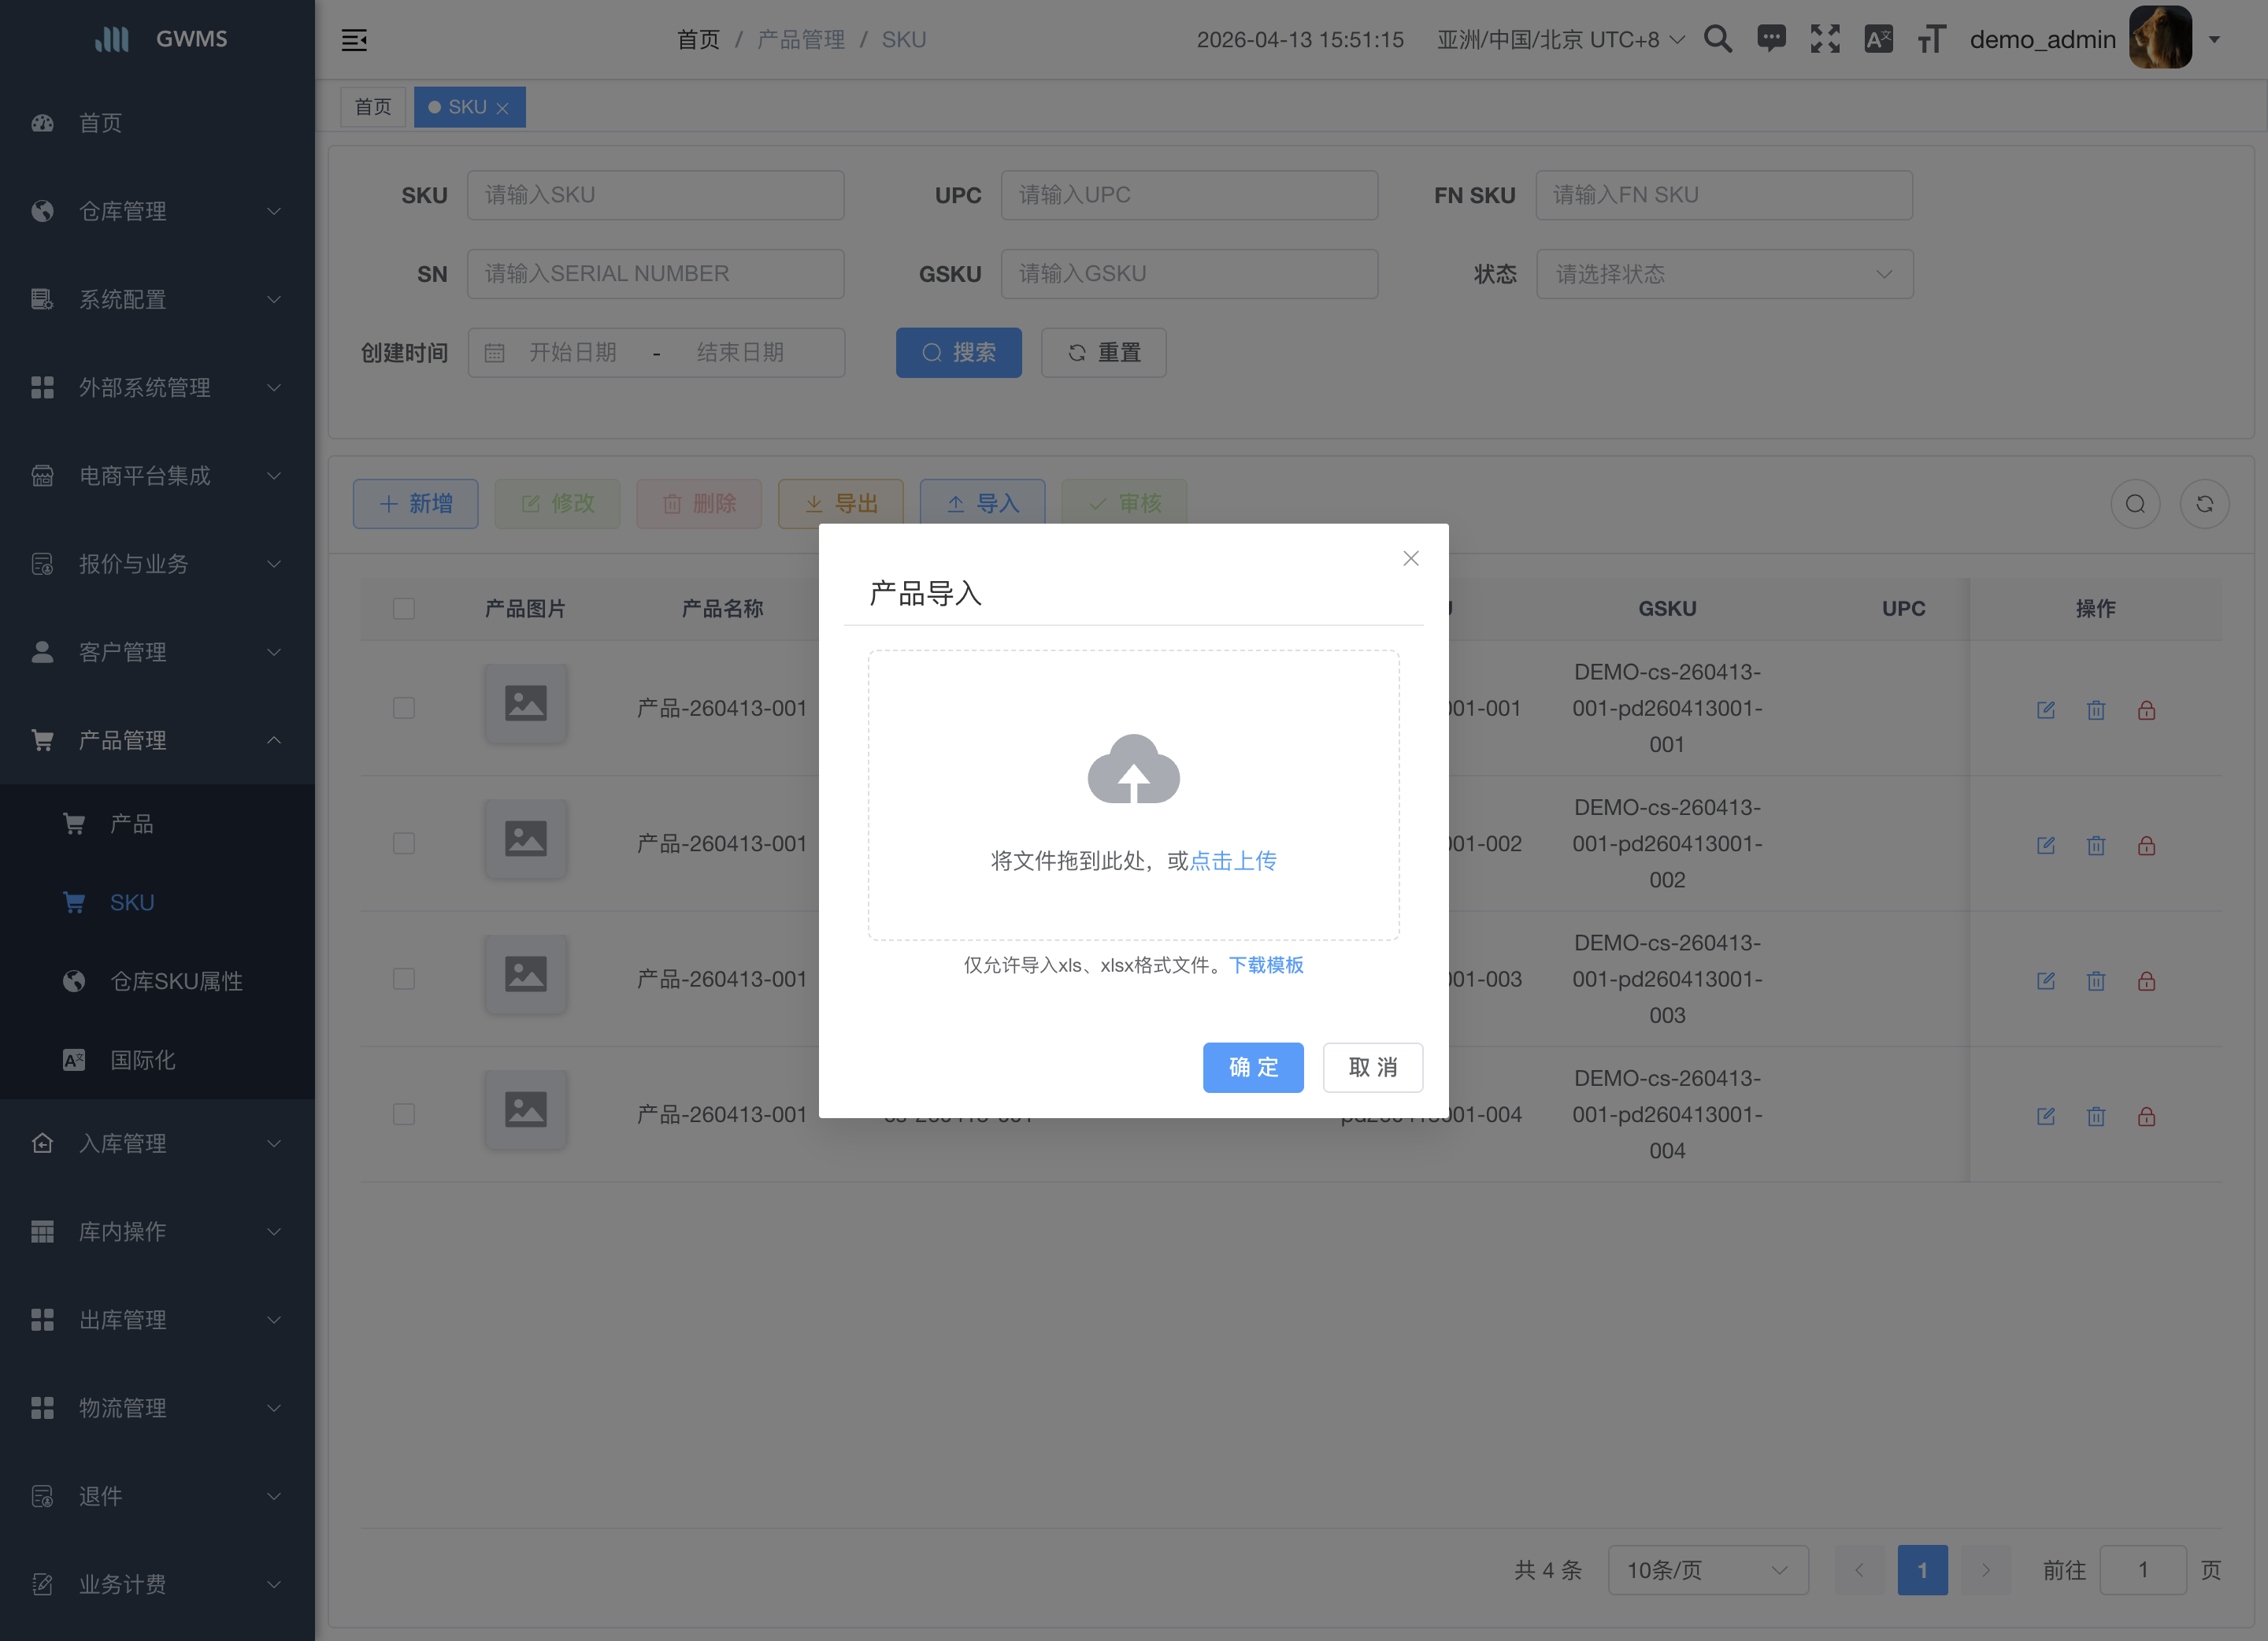Check the fourth row's checkbox

(404, 1114)
